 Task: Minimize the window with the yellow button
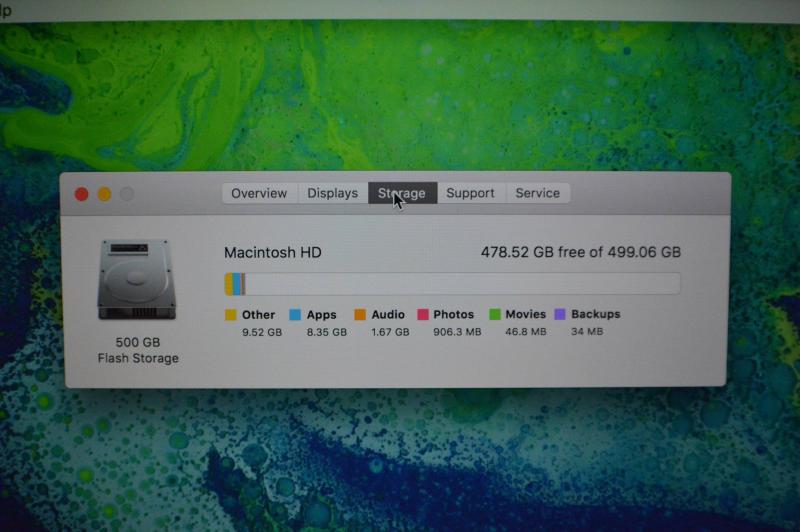point(104,194)
